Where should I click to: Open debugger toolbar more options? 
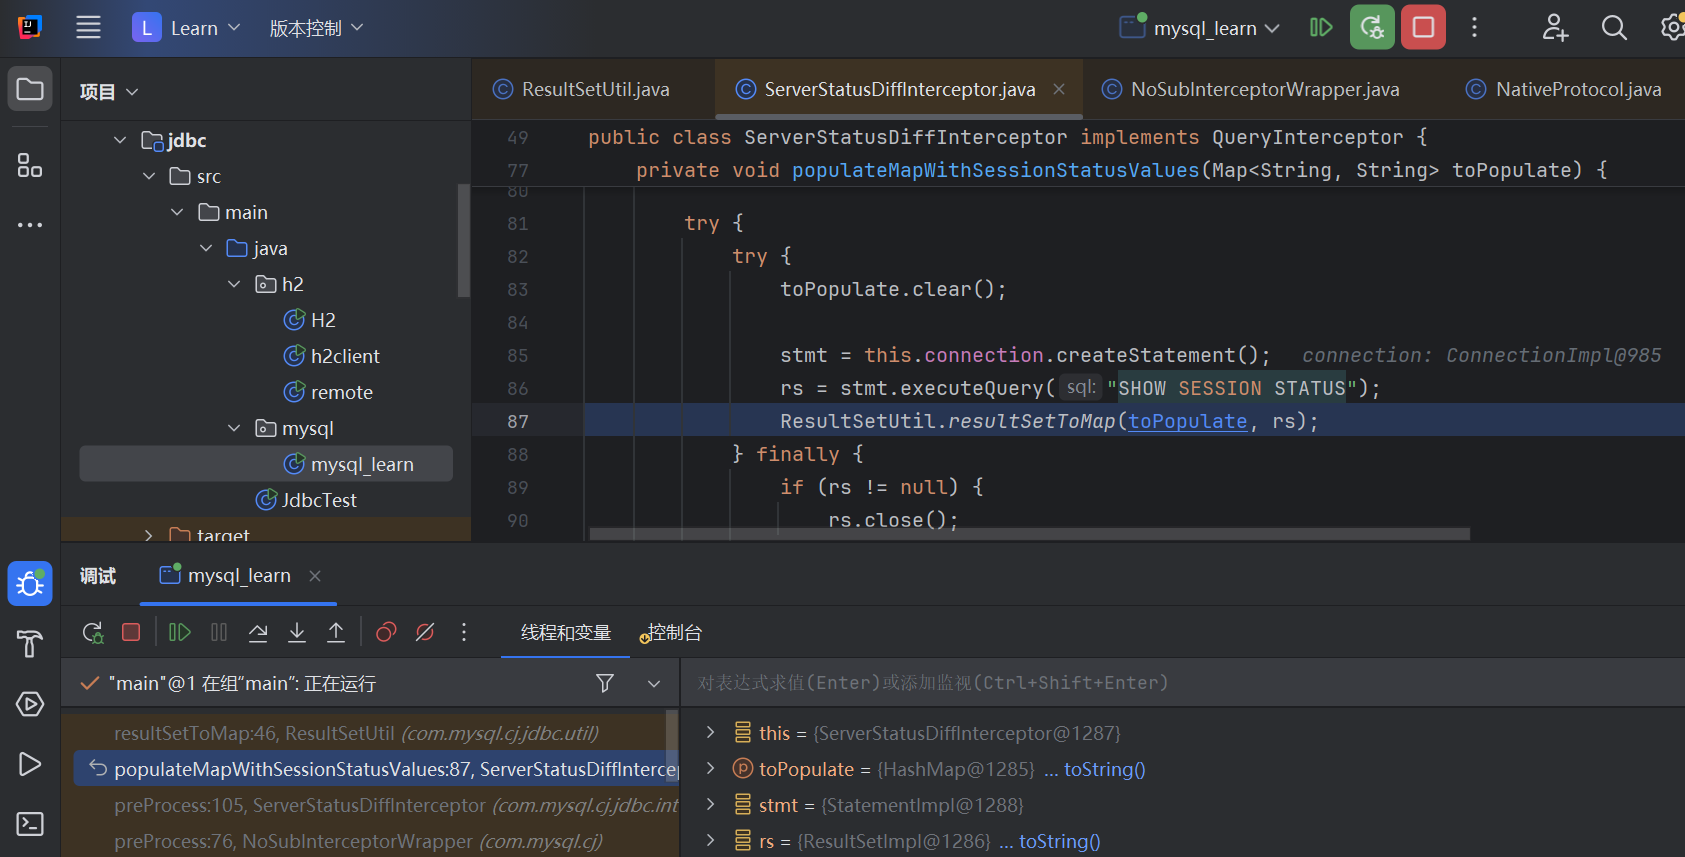pyautogui.click(x=464, y=632)
